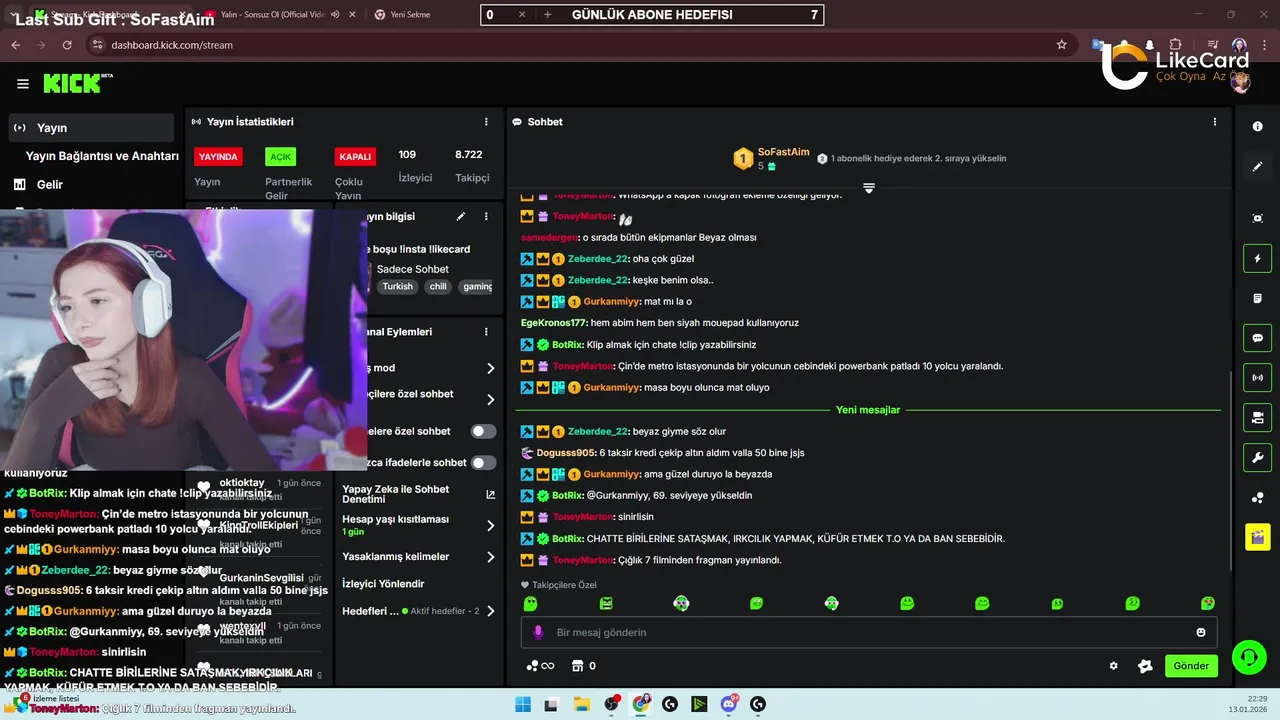Open the channel points infinity icon
Image resolution: width=1280 pixels, height=720 pixels.
[x=540, y=666]
